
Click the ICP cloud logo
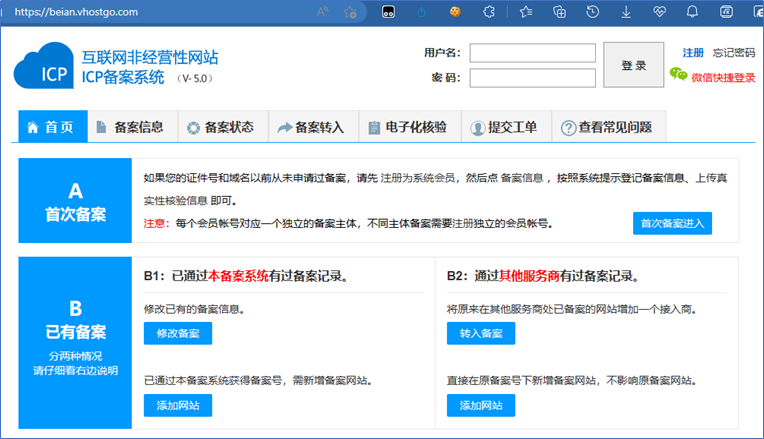coord(44,66)
